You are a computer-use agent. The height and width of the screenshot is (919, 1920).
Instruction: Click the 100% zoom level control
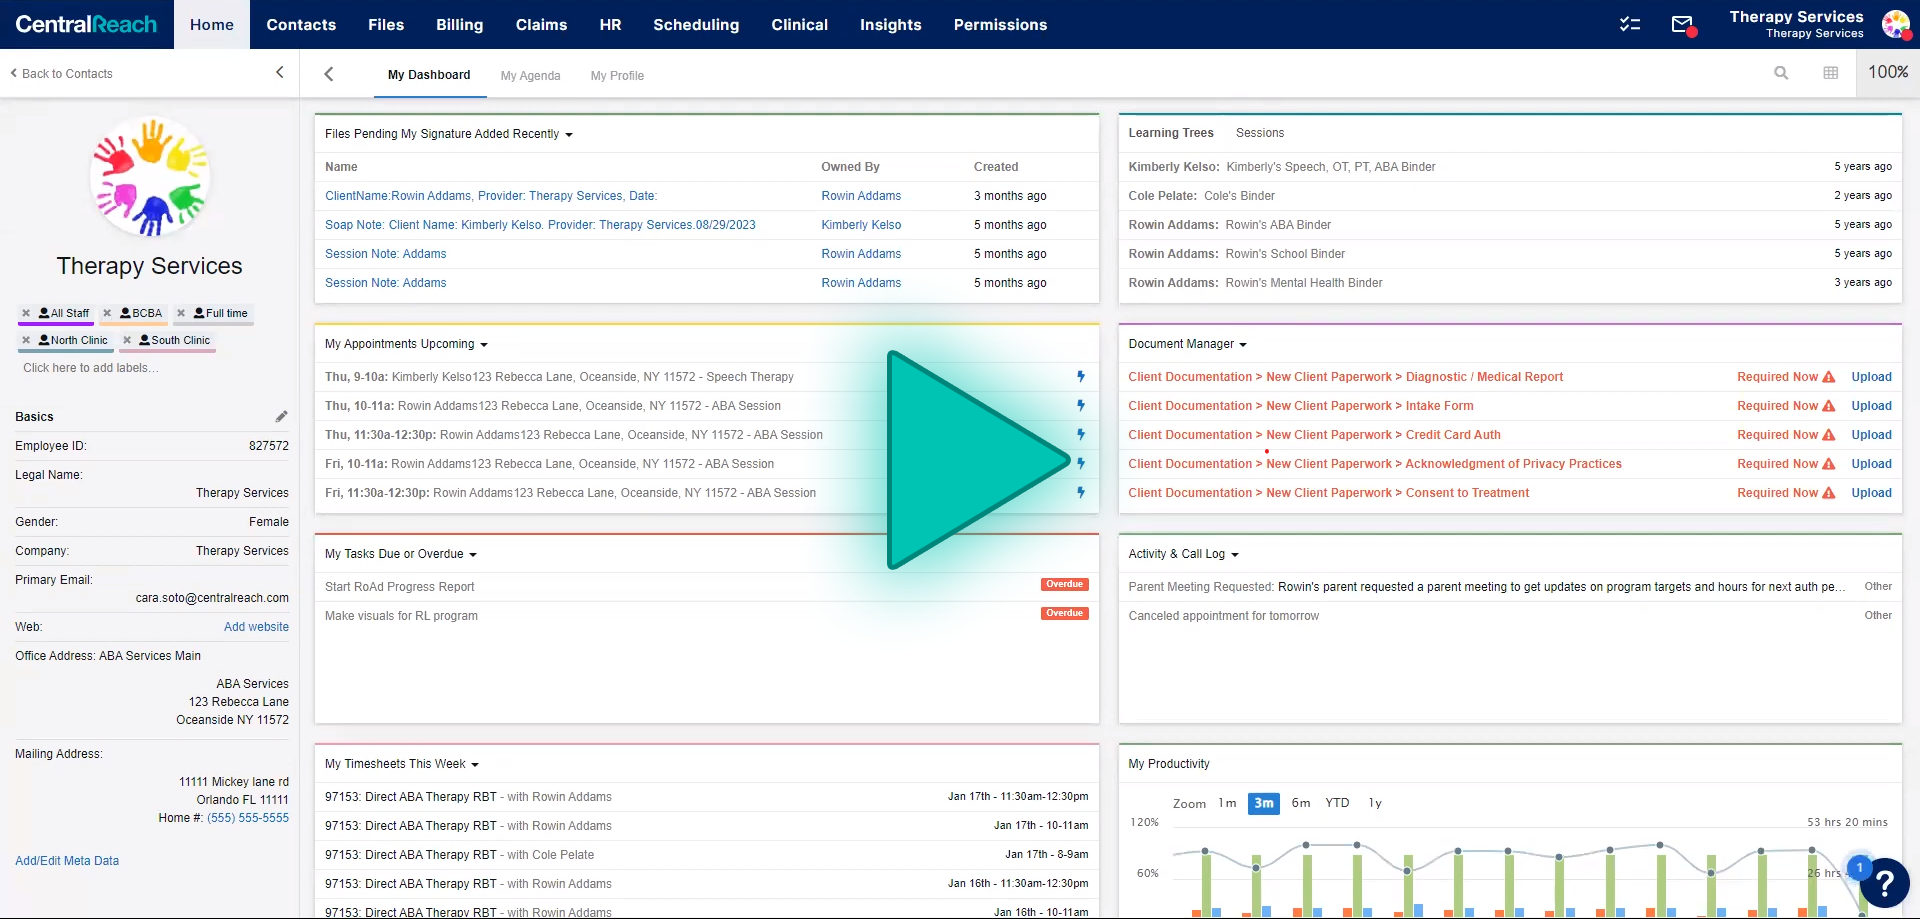point(1888,73)
